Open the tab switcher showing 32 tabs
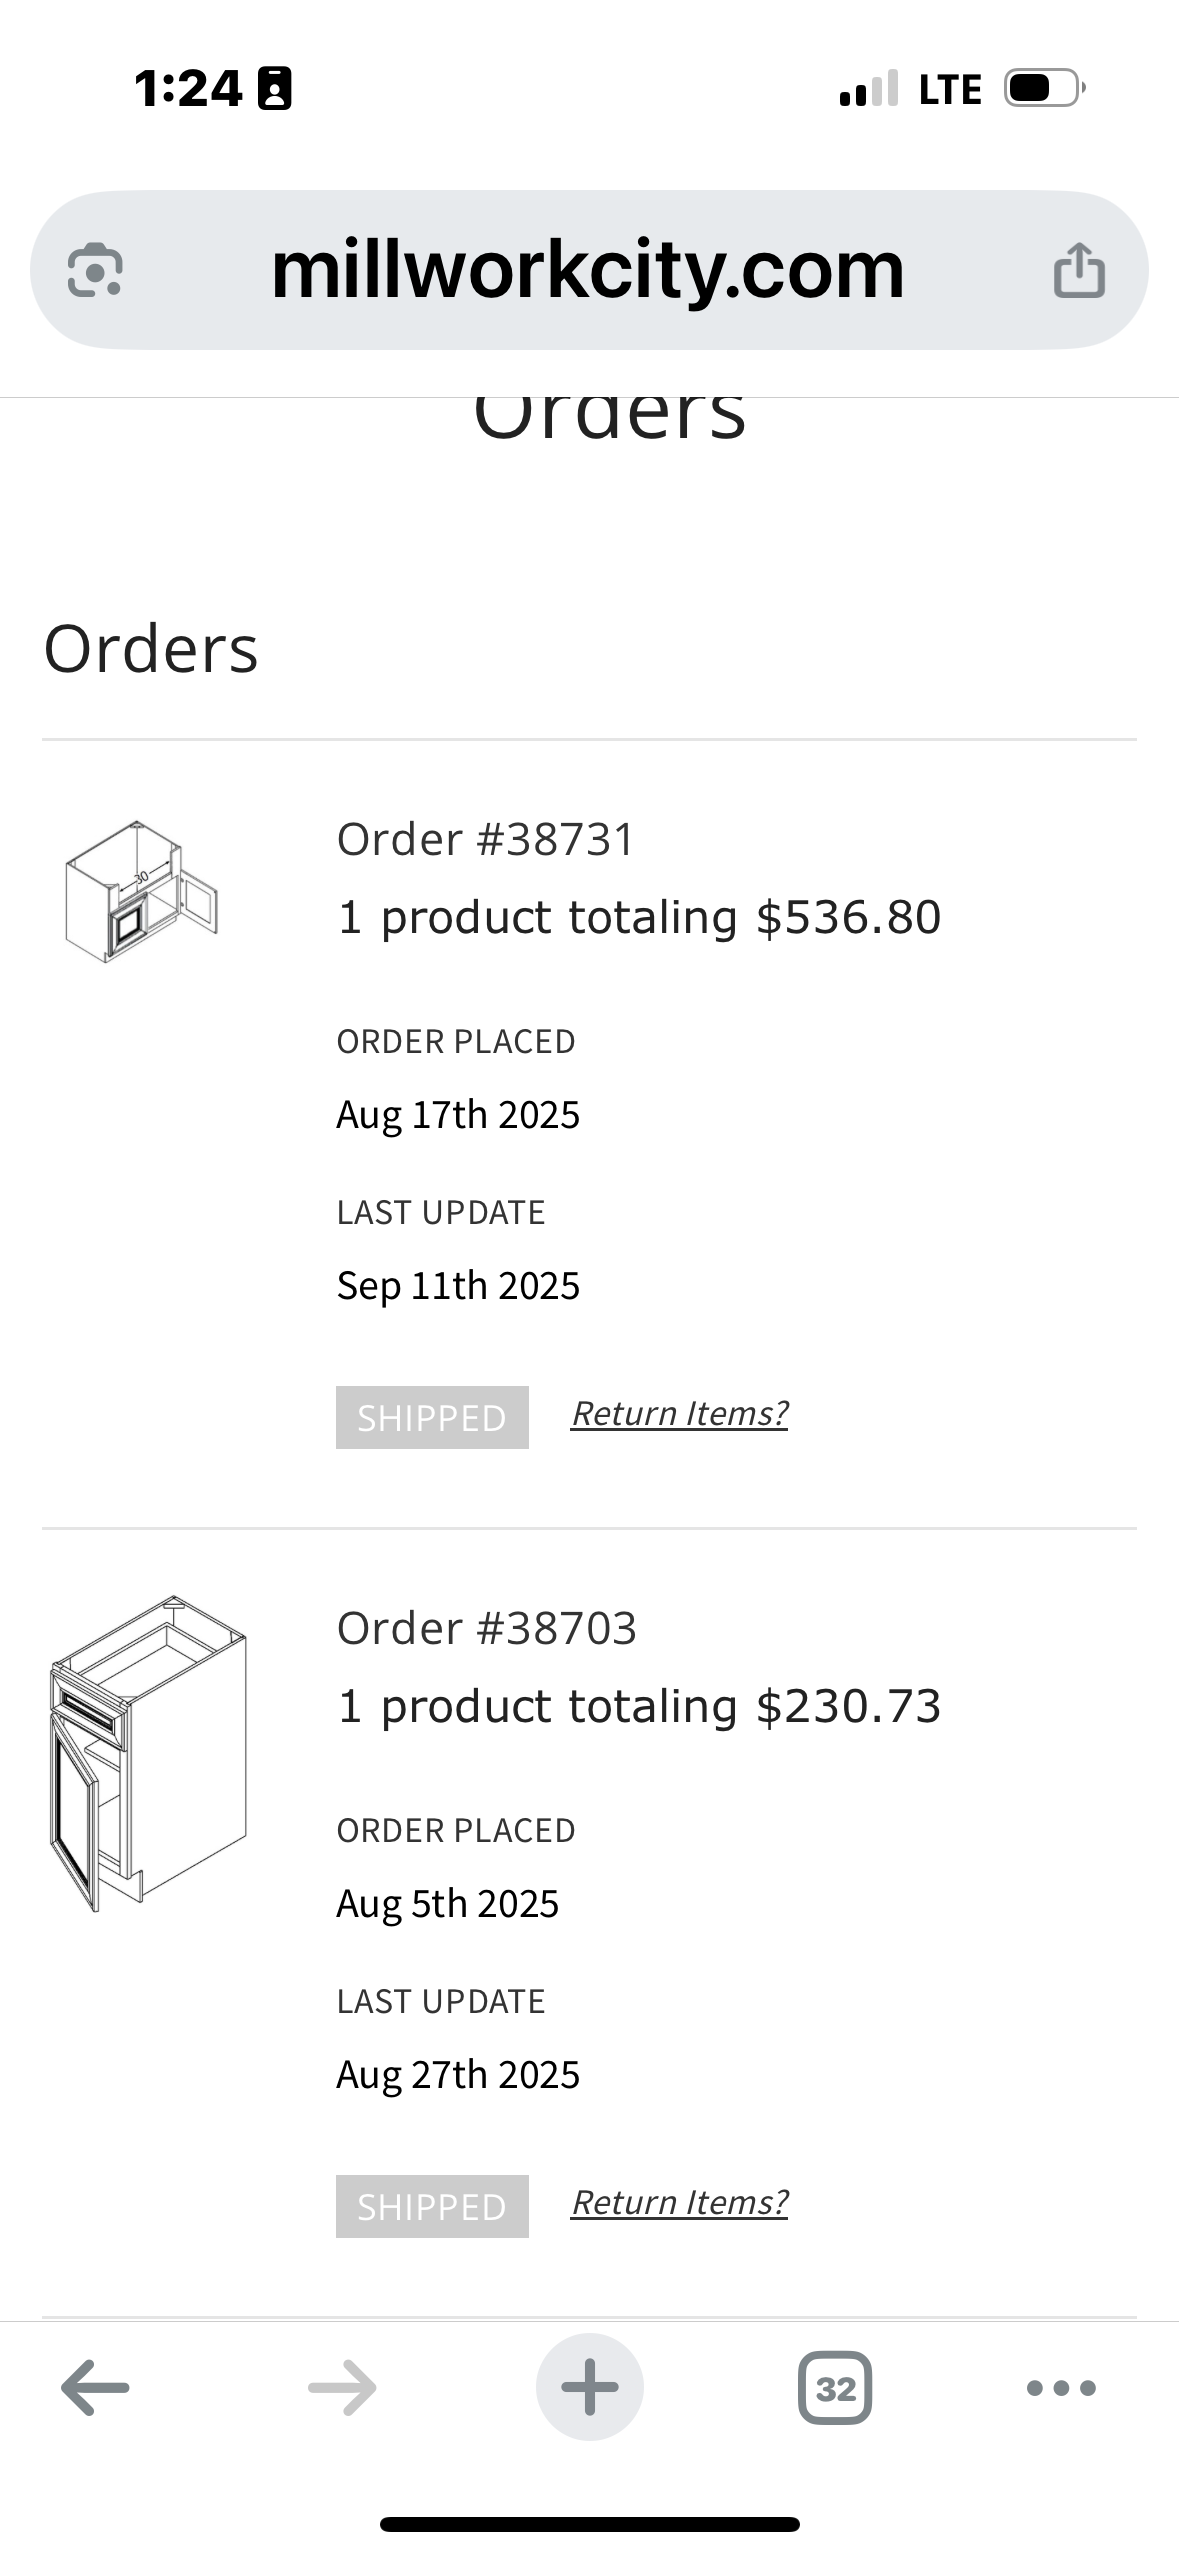1179x2556 pixels. (835, 2388)
